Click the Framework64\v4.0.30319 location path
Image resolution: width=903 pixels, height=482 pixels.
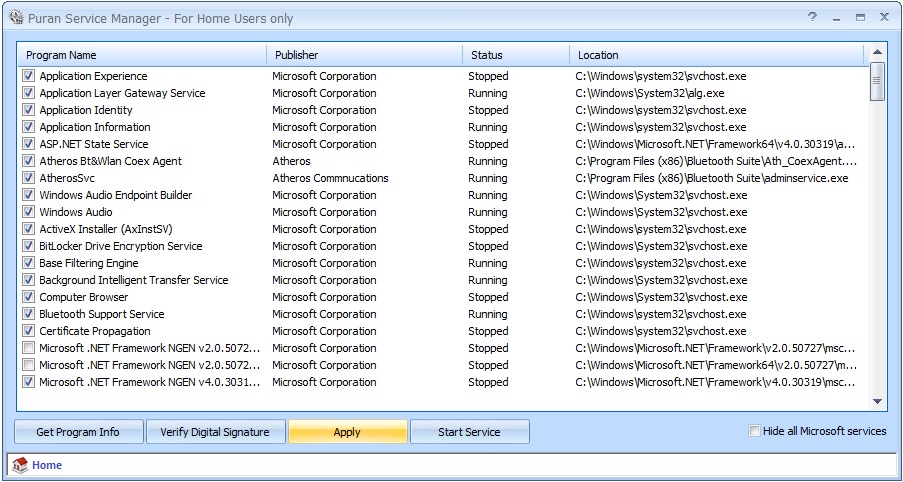(x=715, y=144)
